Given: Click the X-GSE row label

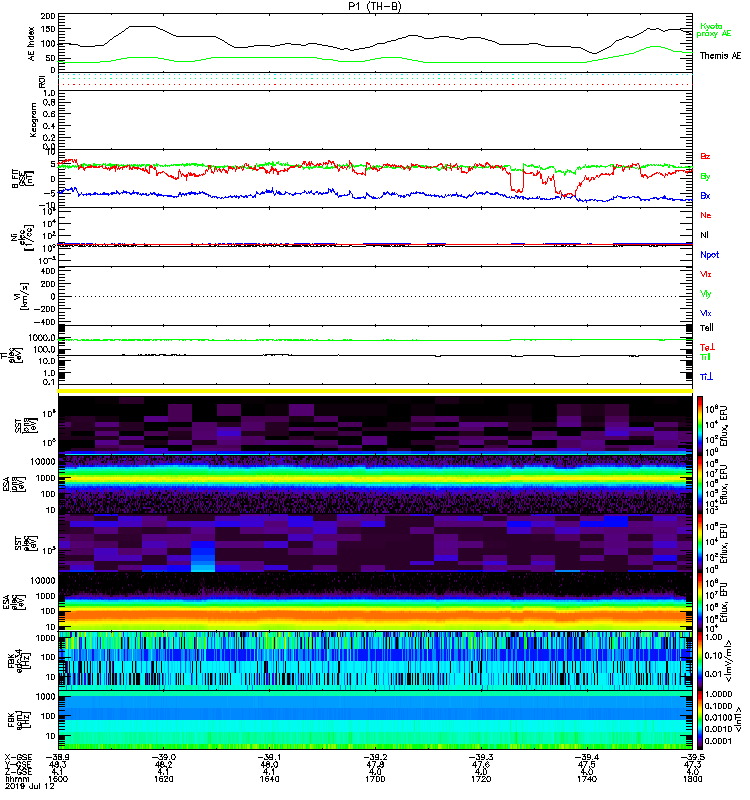Looking at the screenshot, I should click(x=18, y=757).
